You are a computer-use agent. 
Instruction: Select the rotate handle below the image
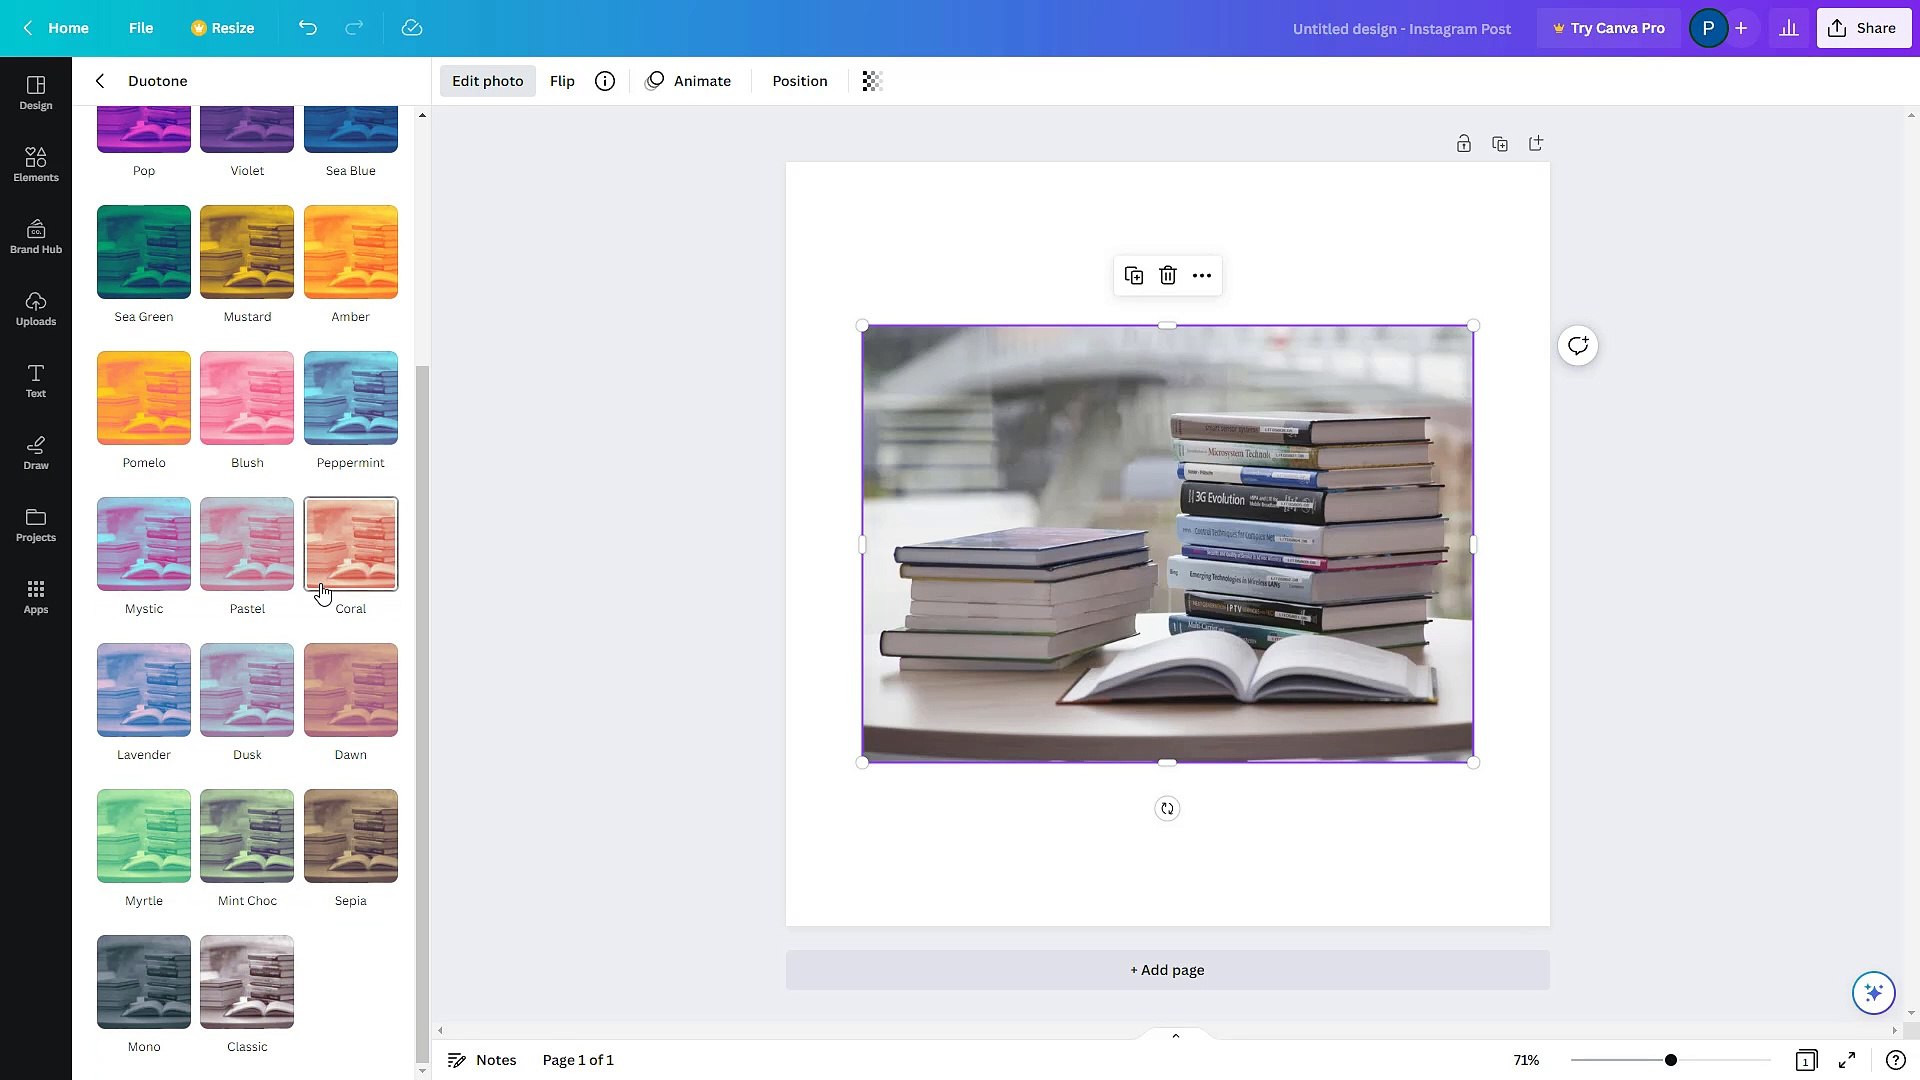(x=1167, y=808)
